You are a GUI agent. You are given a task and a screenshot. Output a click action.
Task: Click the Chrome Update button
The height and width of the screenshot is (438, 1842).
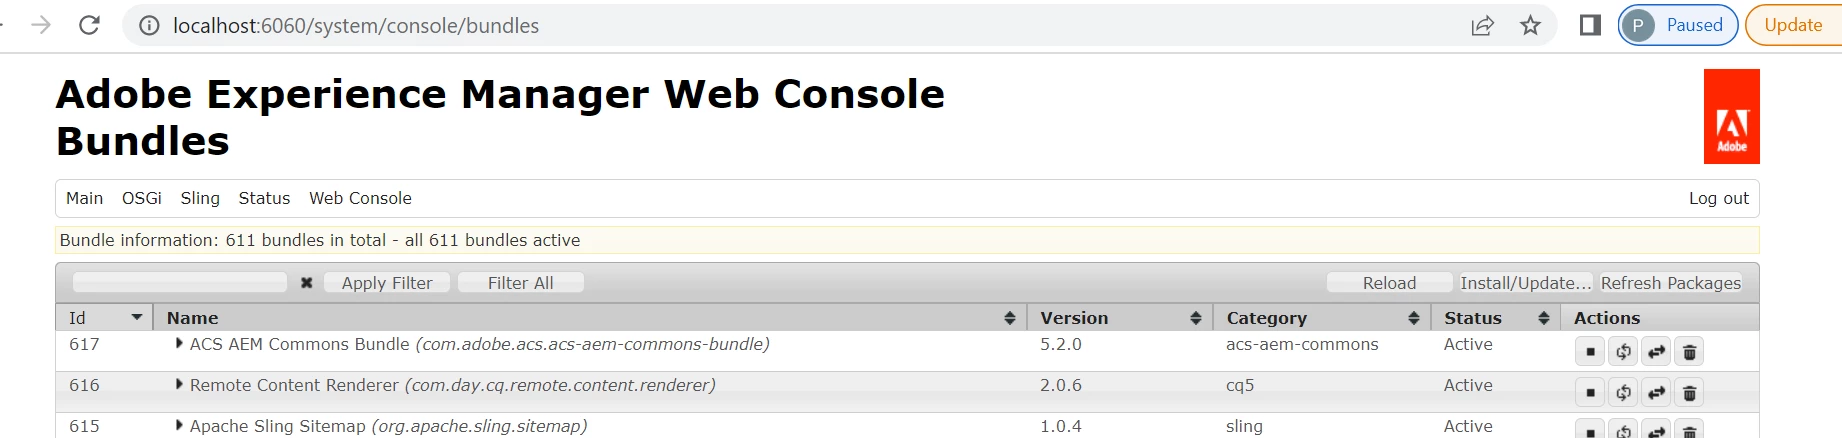tap(1793, 25)
